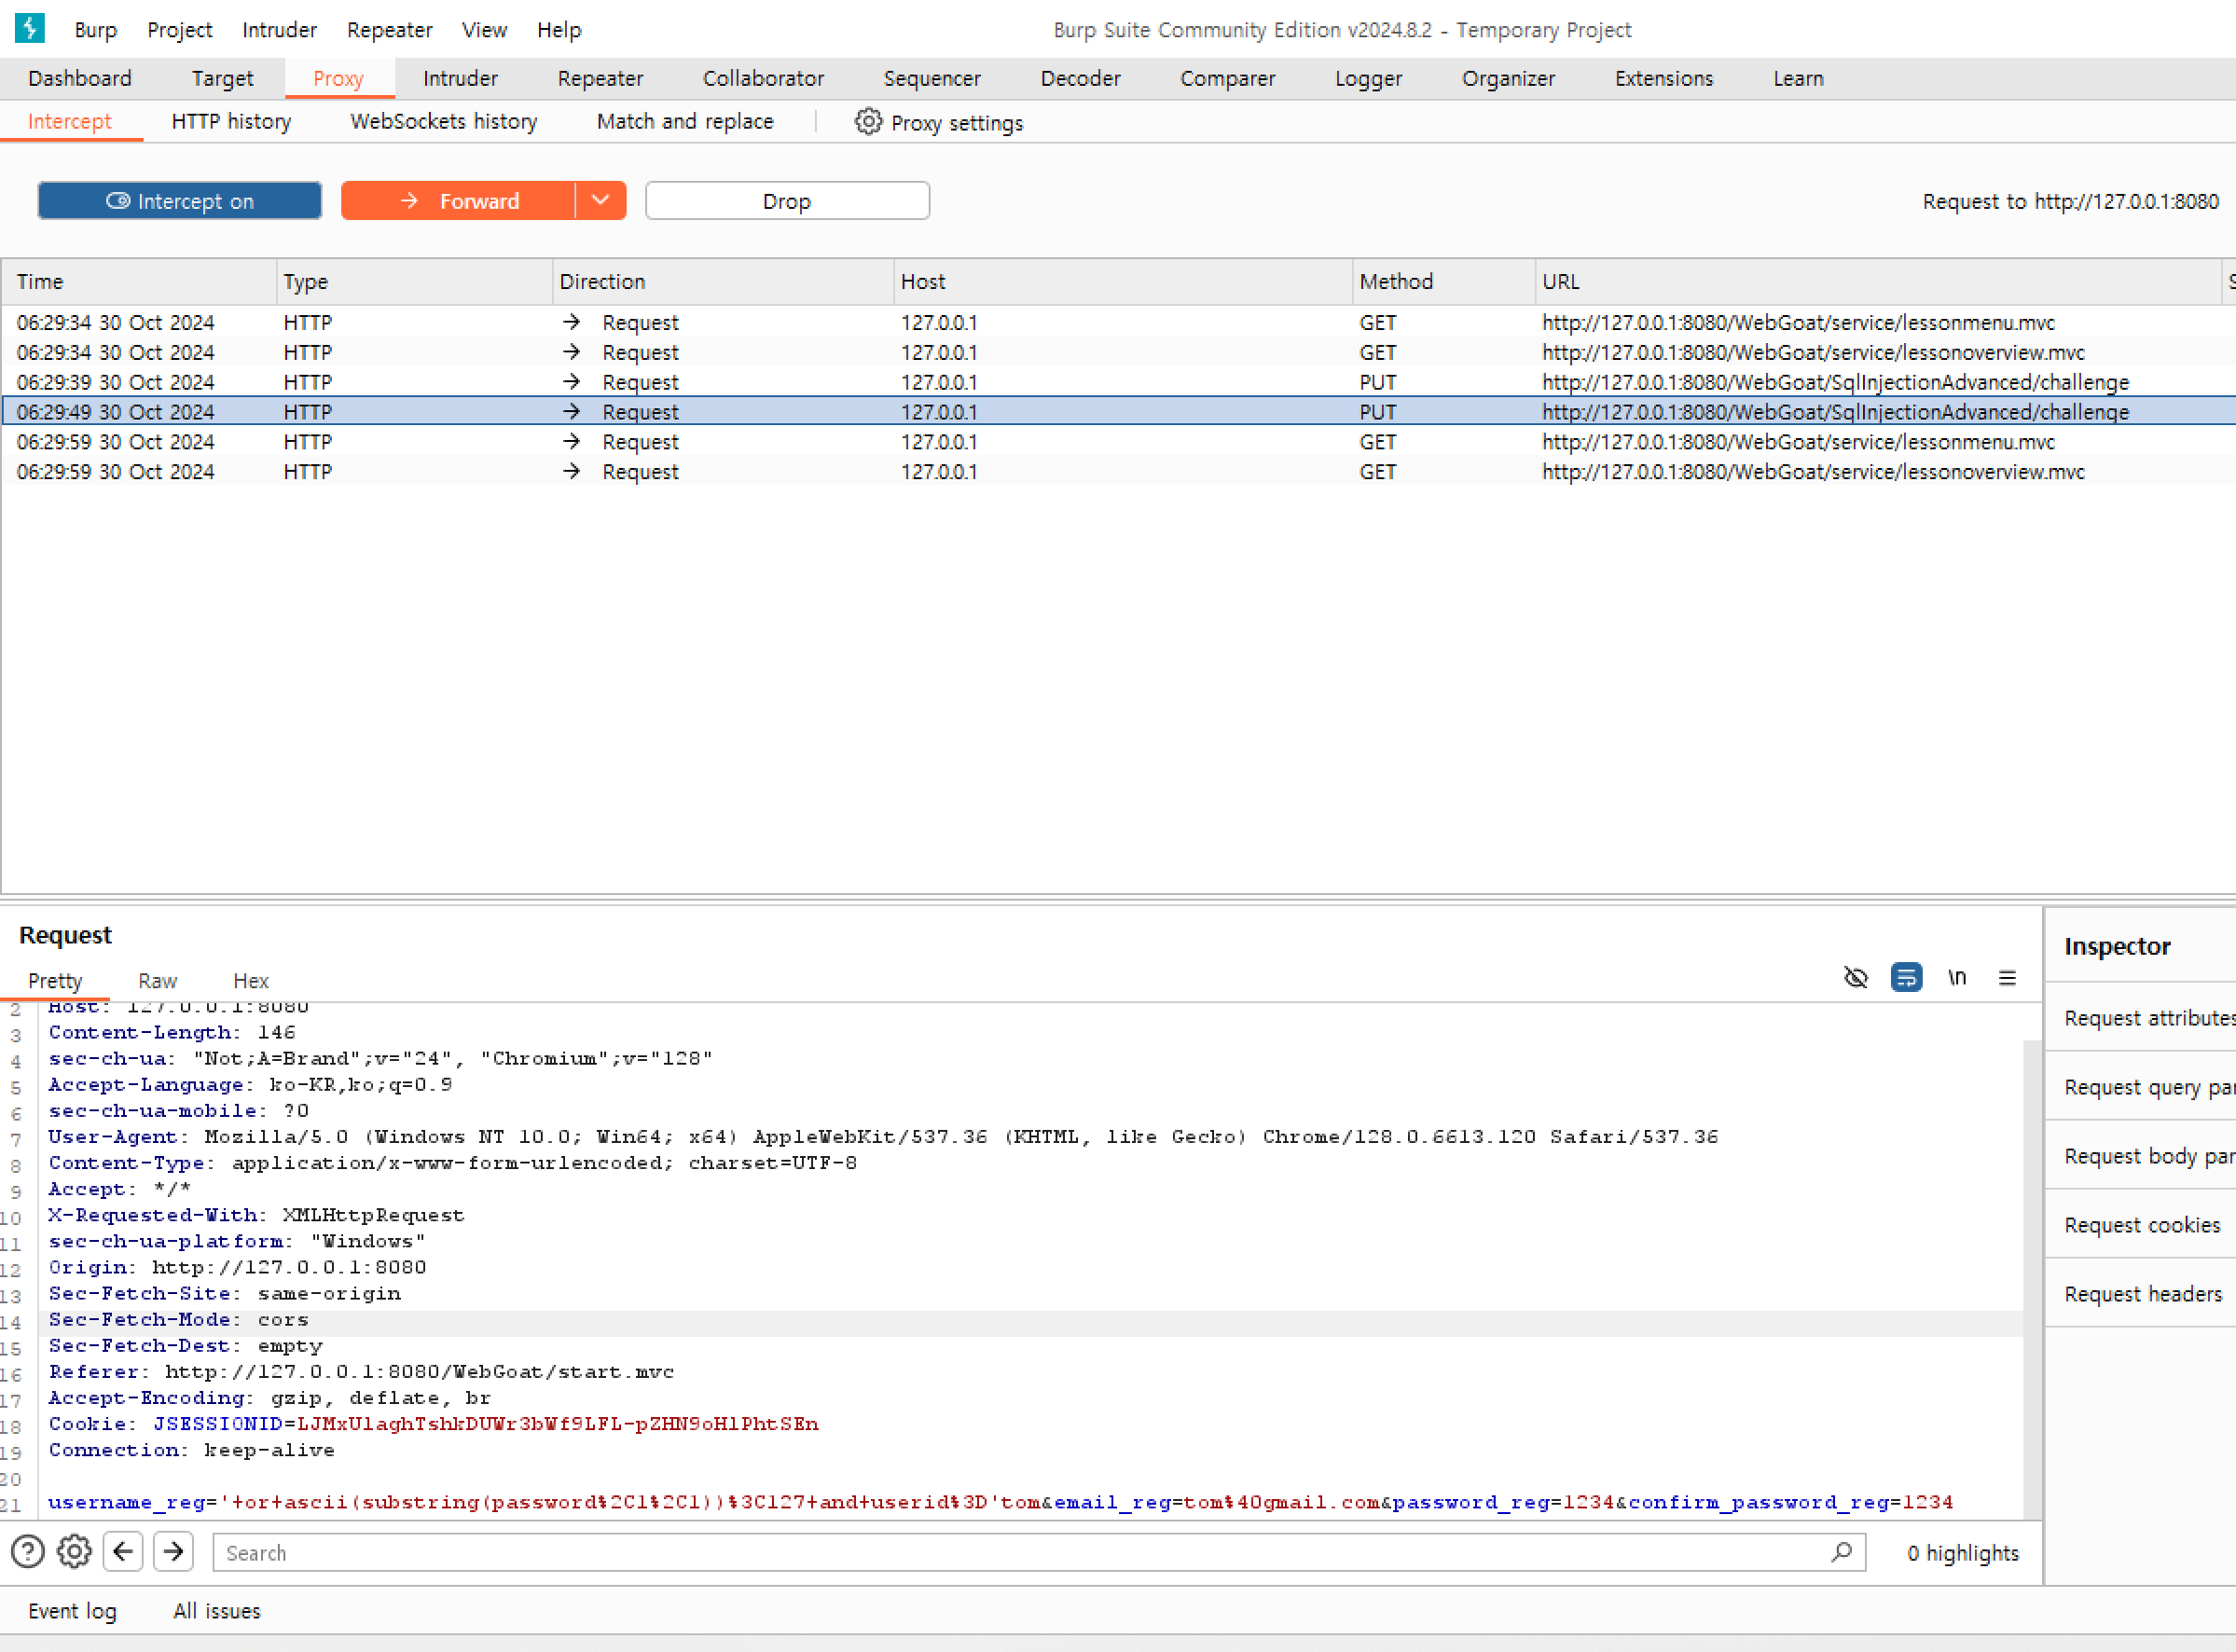The image size is (2236, 1652).
Task: Select the 06:29:34 lessonmenu.mvc request row
Action: [1118, 322]
